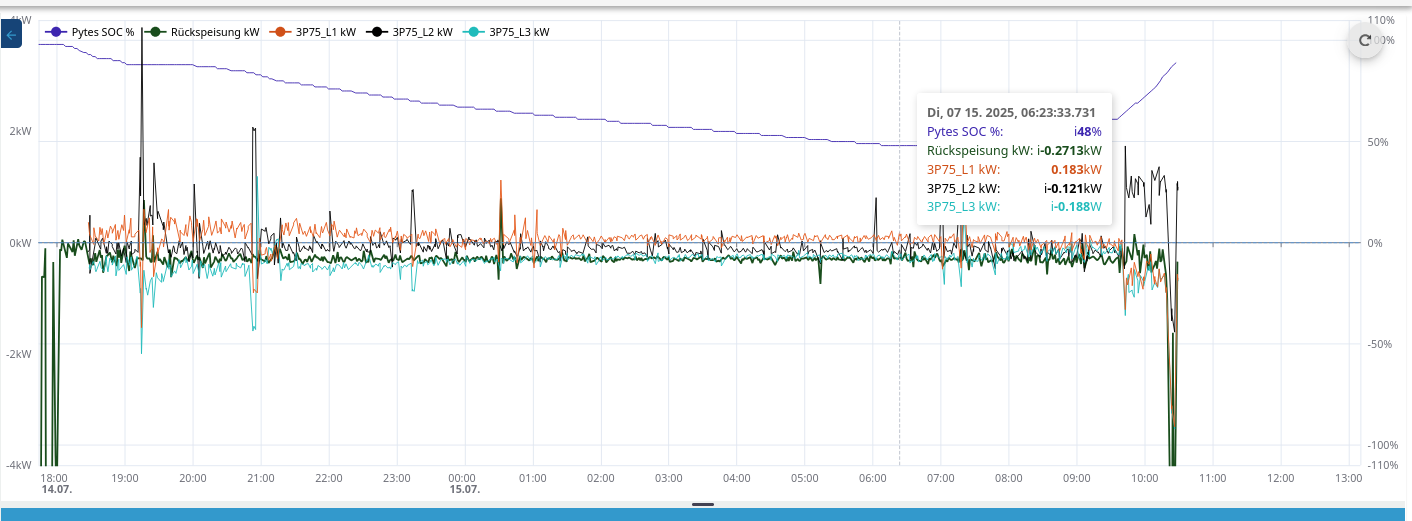This screenshot has width=1412, height=521.
Task: Click the tooltip 3P75_L3 -0.188 row
Action: pyautogui.click(x=1014, y=207)
